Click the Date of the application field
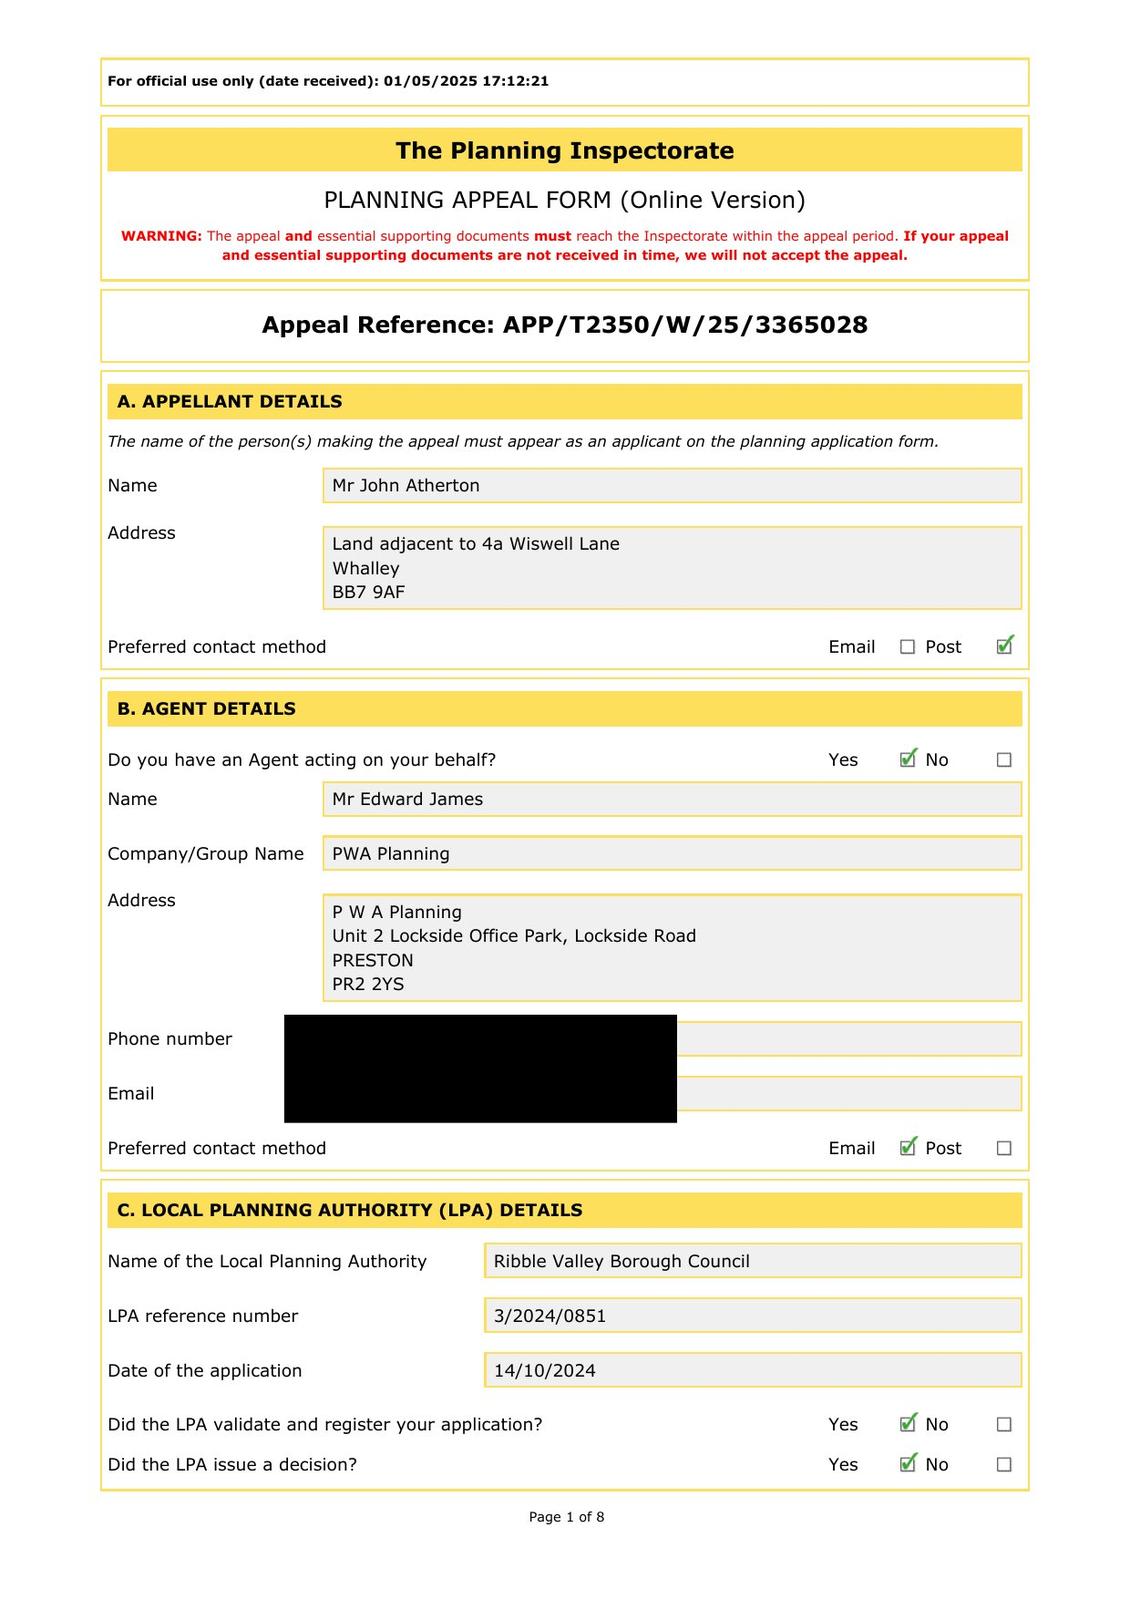This screenshot has height=1600, width=1130. pos(752,1370)
